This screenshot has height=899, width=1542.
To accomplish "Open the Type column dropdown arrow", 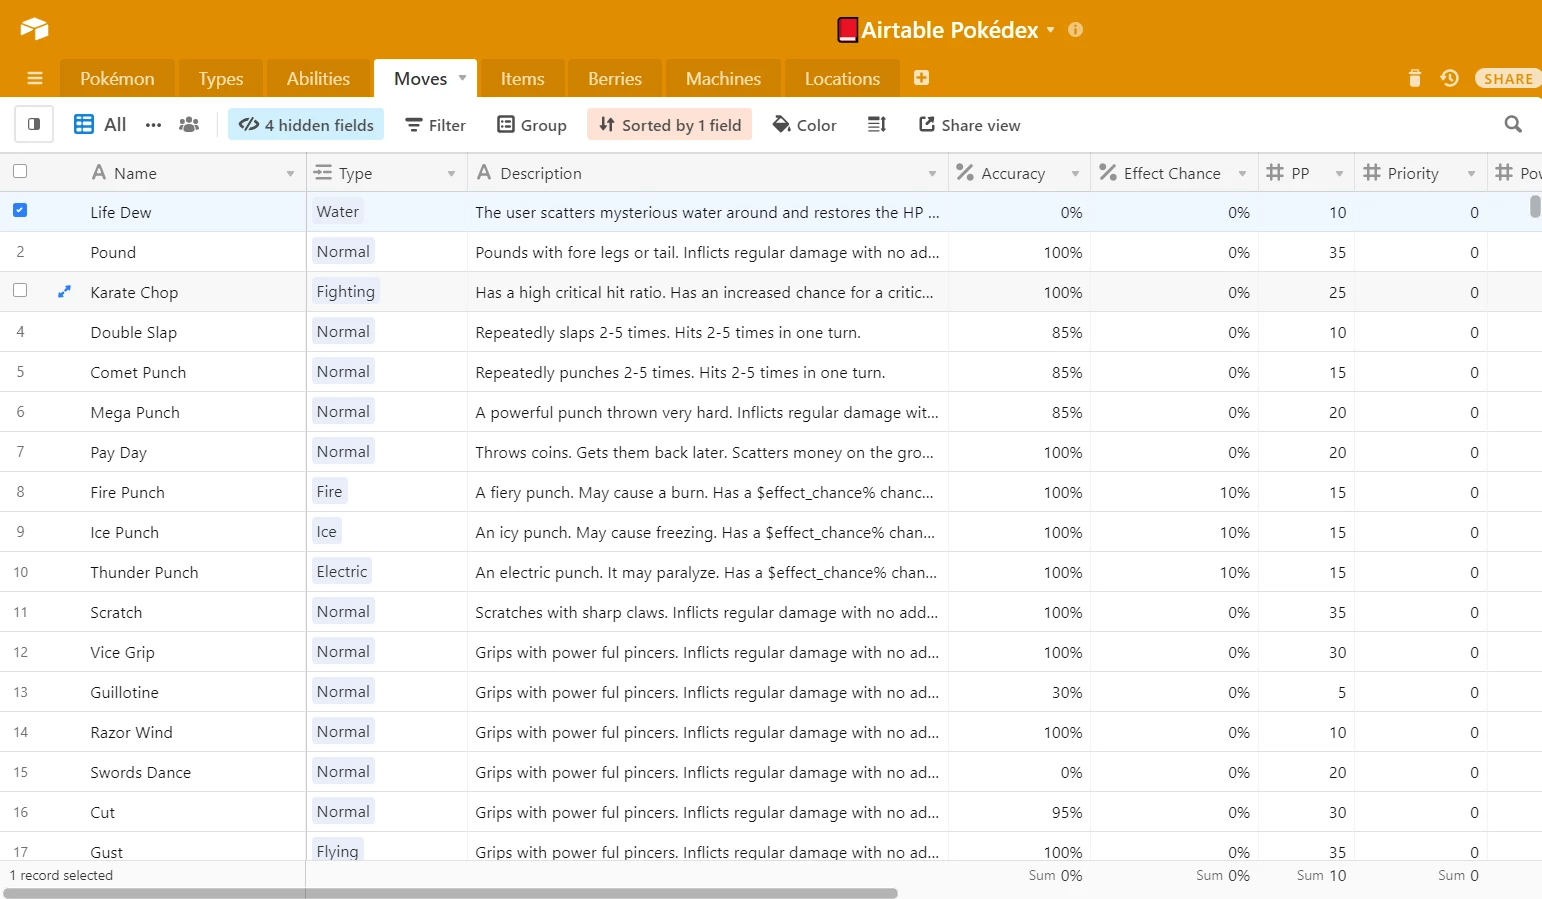I will coord(452,174).
